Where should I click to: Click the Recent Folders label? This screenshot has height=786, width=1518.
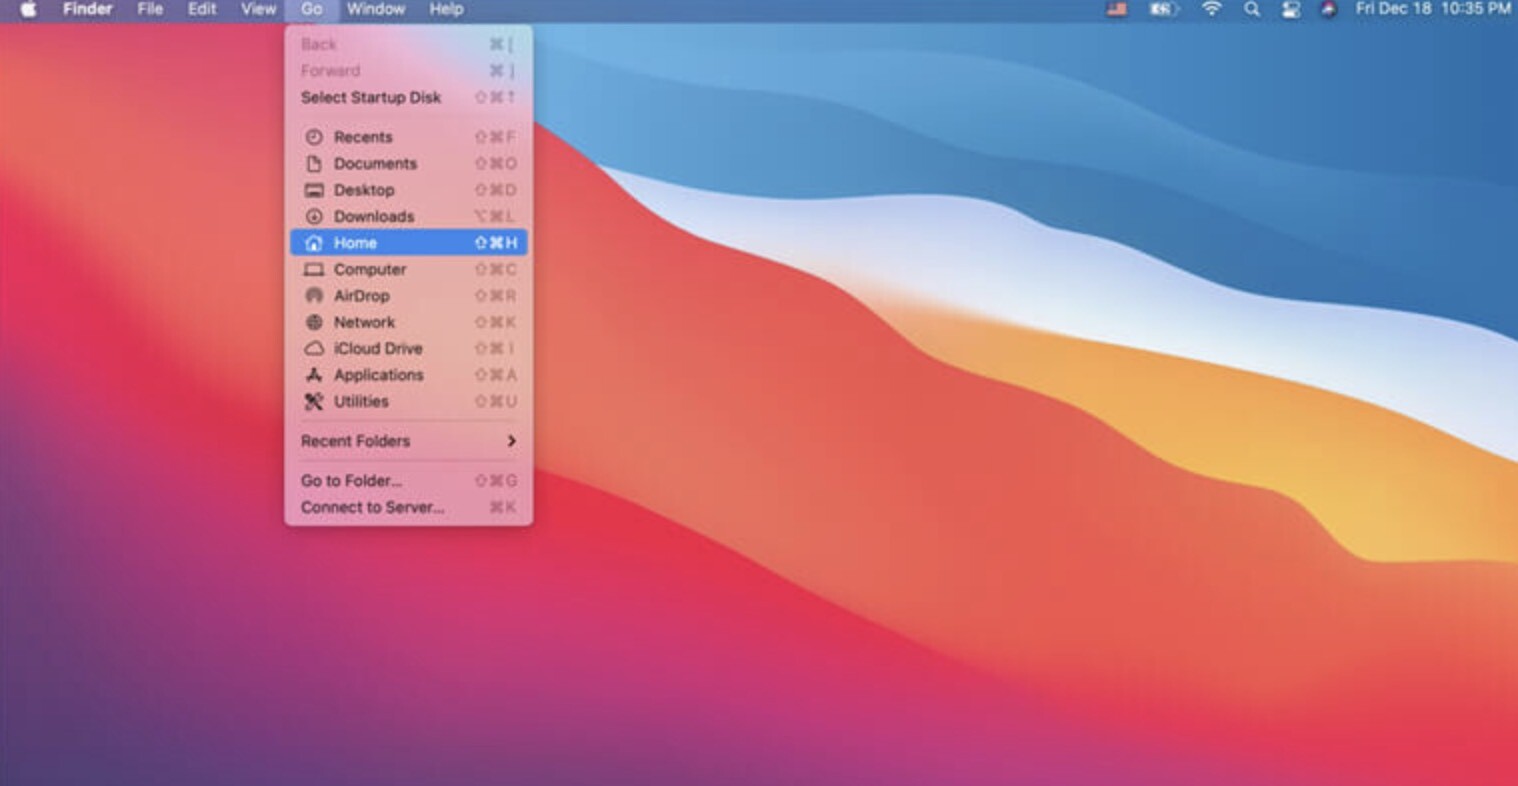[355, 441]
